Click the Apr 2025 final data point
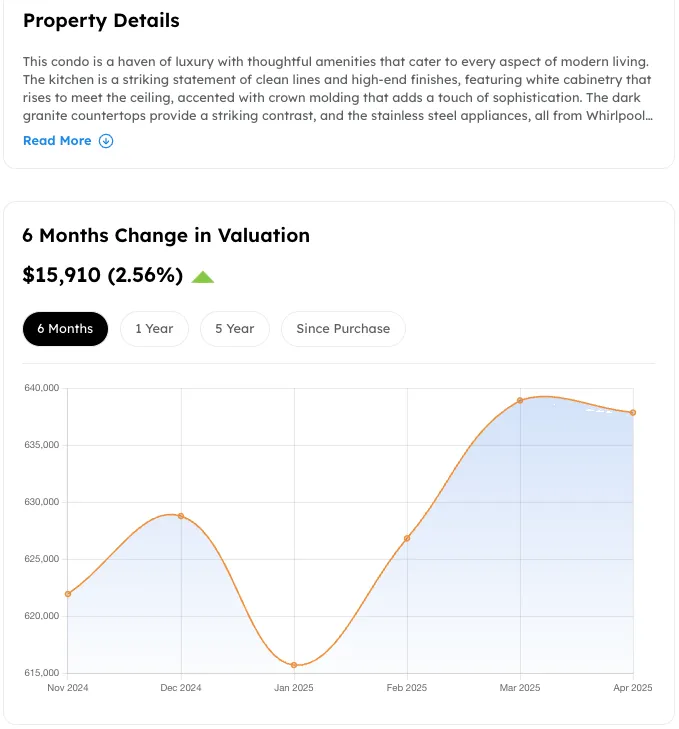This screenshot has width=679, height=729. point(633,413)
